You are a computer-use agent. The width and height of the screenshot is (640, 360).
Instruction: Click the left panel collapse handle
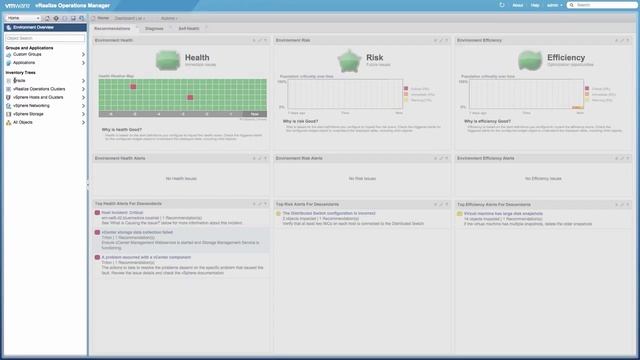[x=88, y=185]
